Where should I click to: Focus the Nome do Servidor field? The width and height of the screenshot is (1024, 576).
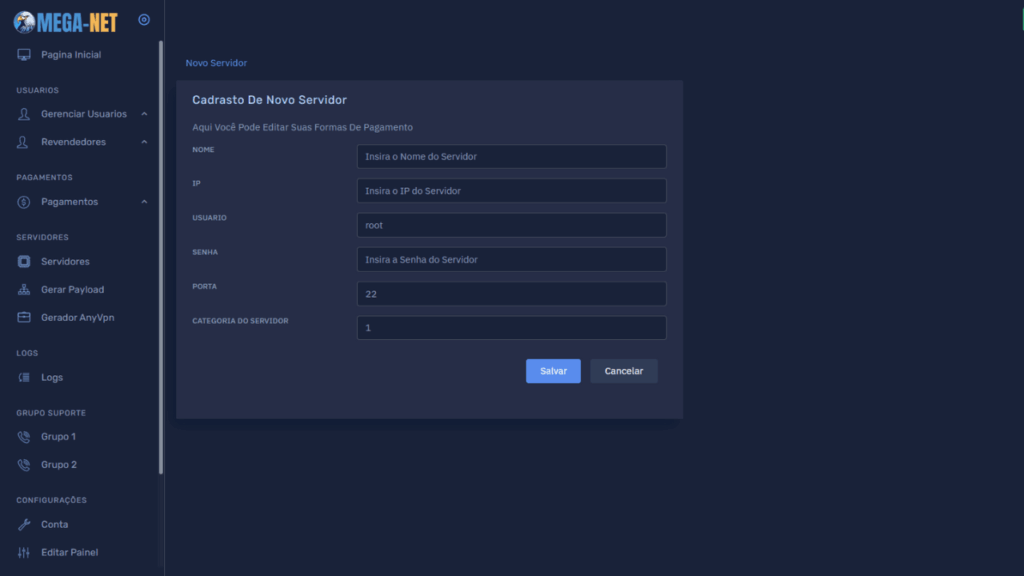(511, 157)
